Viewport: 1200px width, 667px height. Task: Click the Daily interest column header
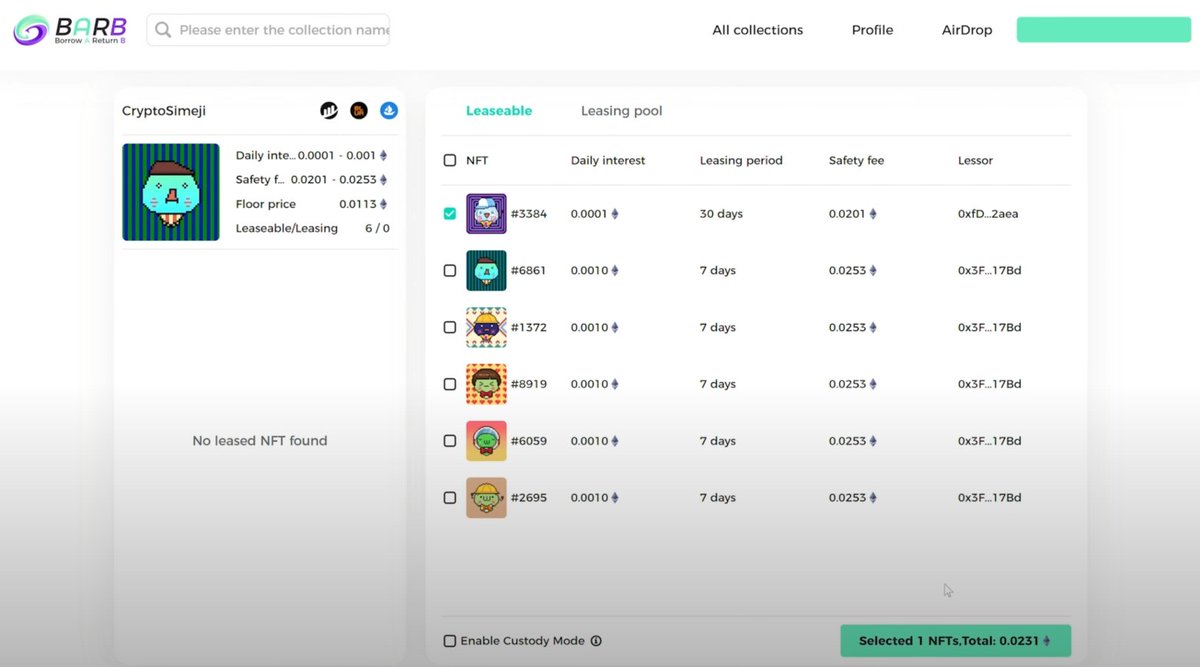(x=608, y=160)
